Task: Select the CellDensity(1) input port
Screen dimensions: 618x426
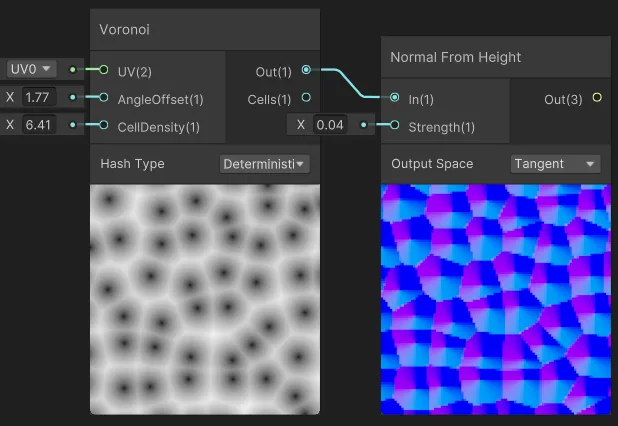Action: pos(104,125)
